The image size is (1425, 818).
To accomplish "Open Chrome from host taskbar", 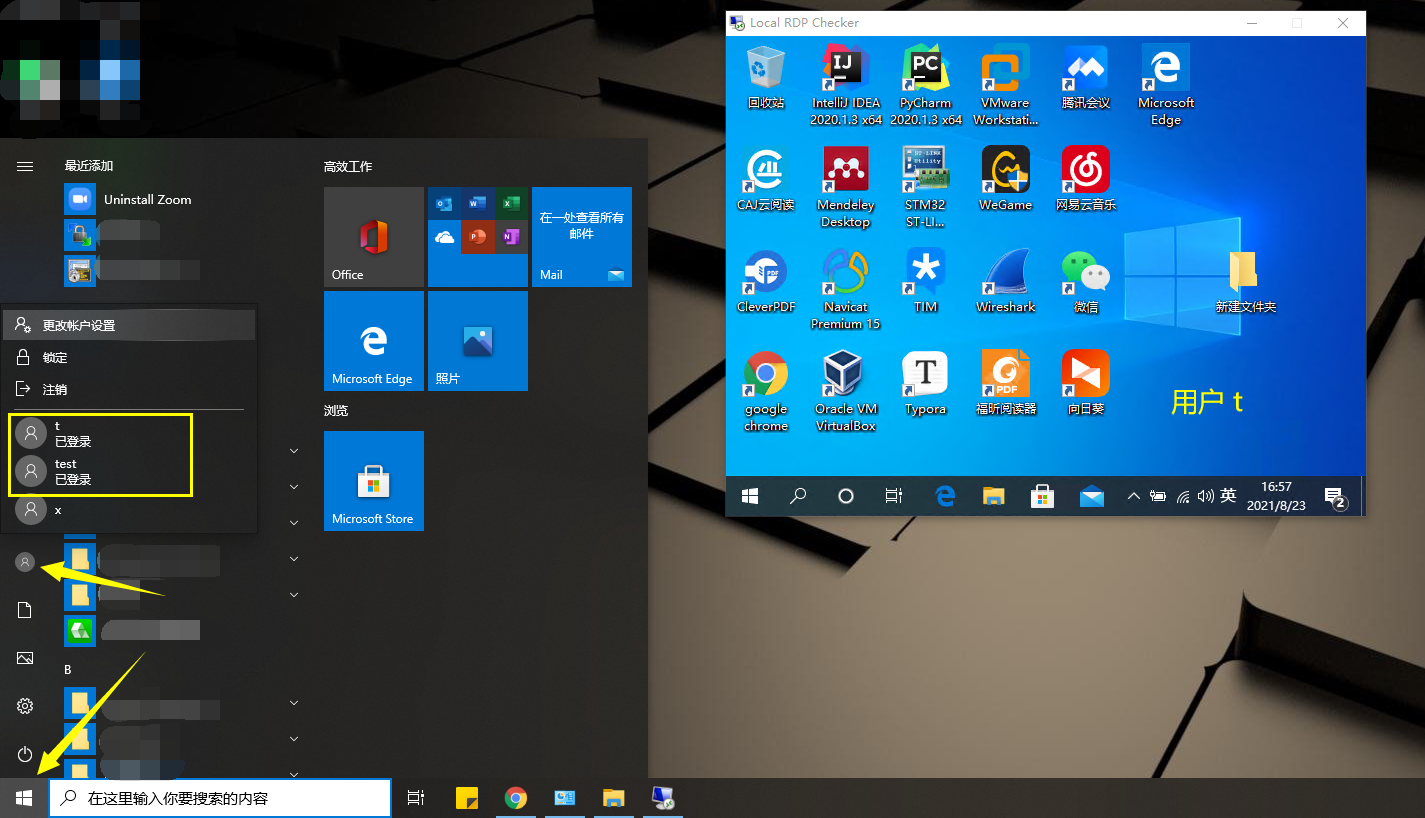I will (x=516, y=798).
